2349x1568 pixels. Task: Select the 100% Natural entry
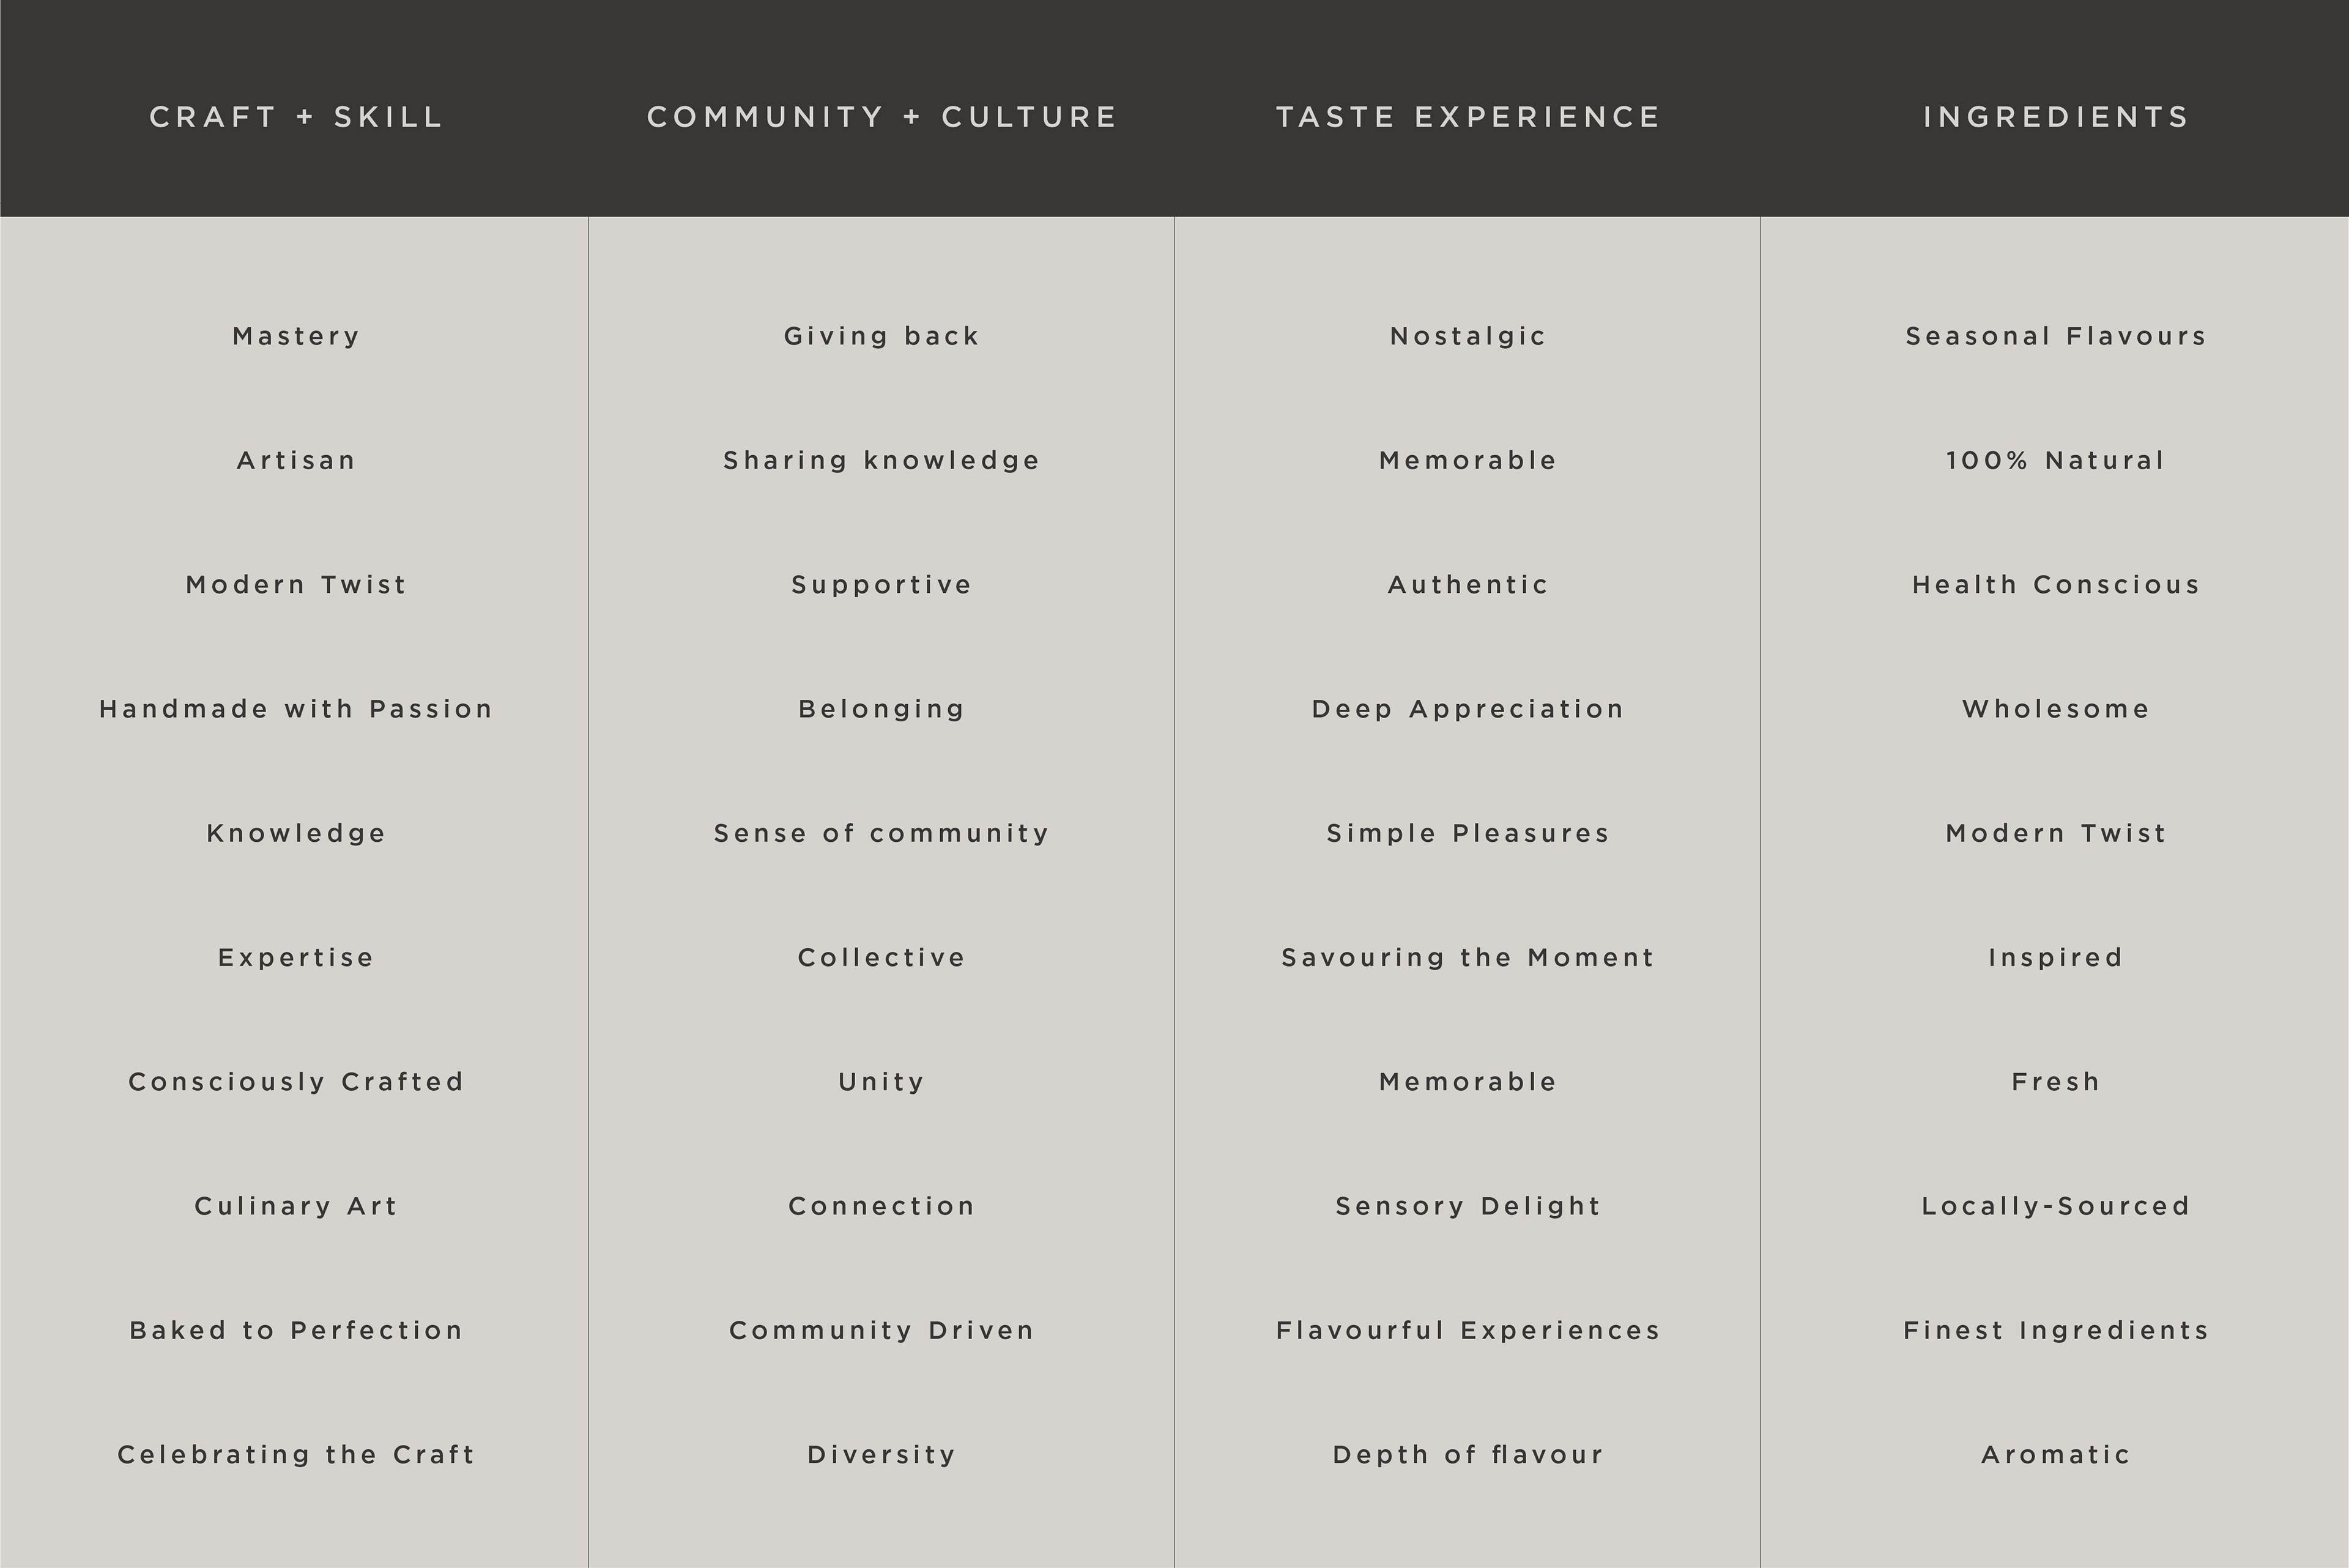(x=2056, y=461)
